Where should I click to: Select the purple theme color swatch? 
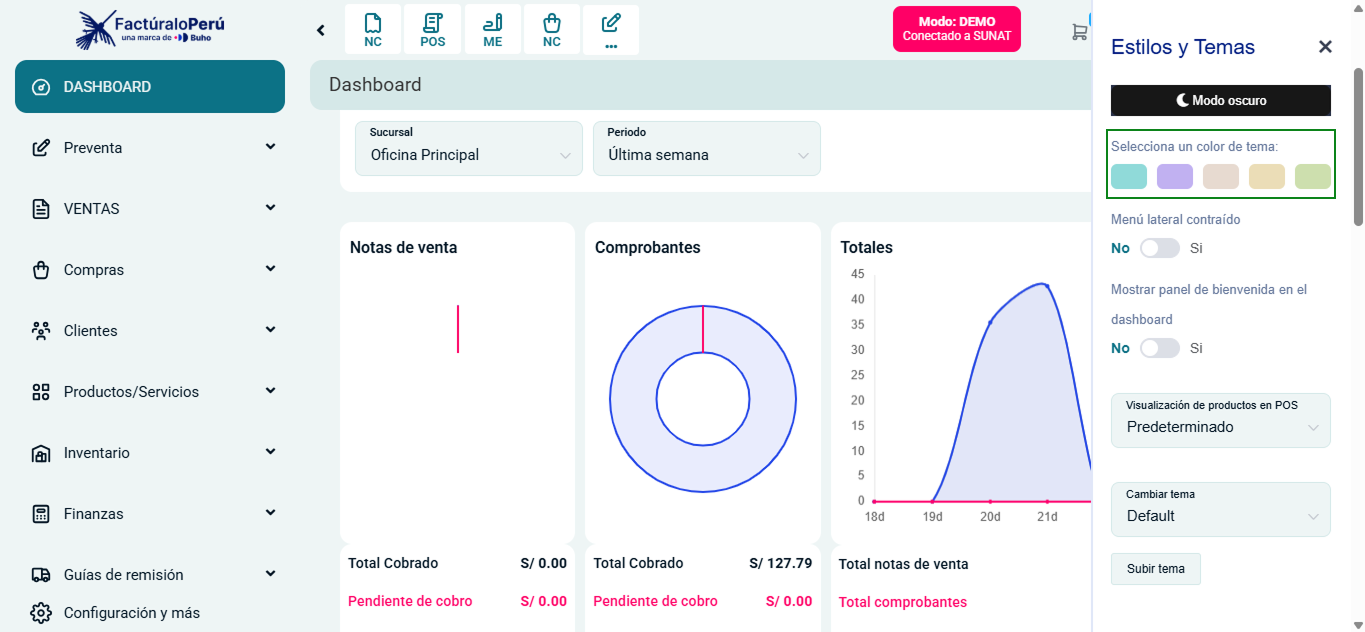(x=1175, y=177)
